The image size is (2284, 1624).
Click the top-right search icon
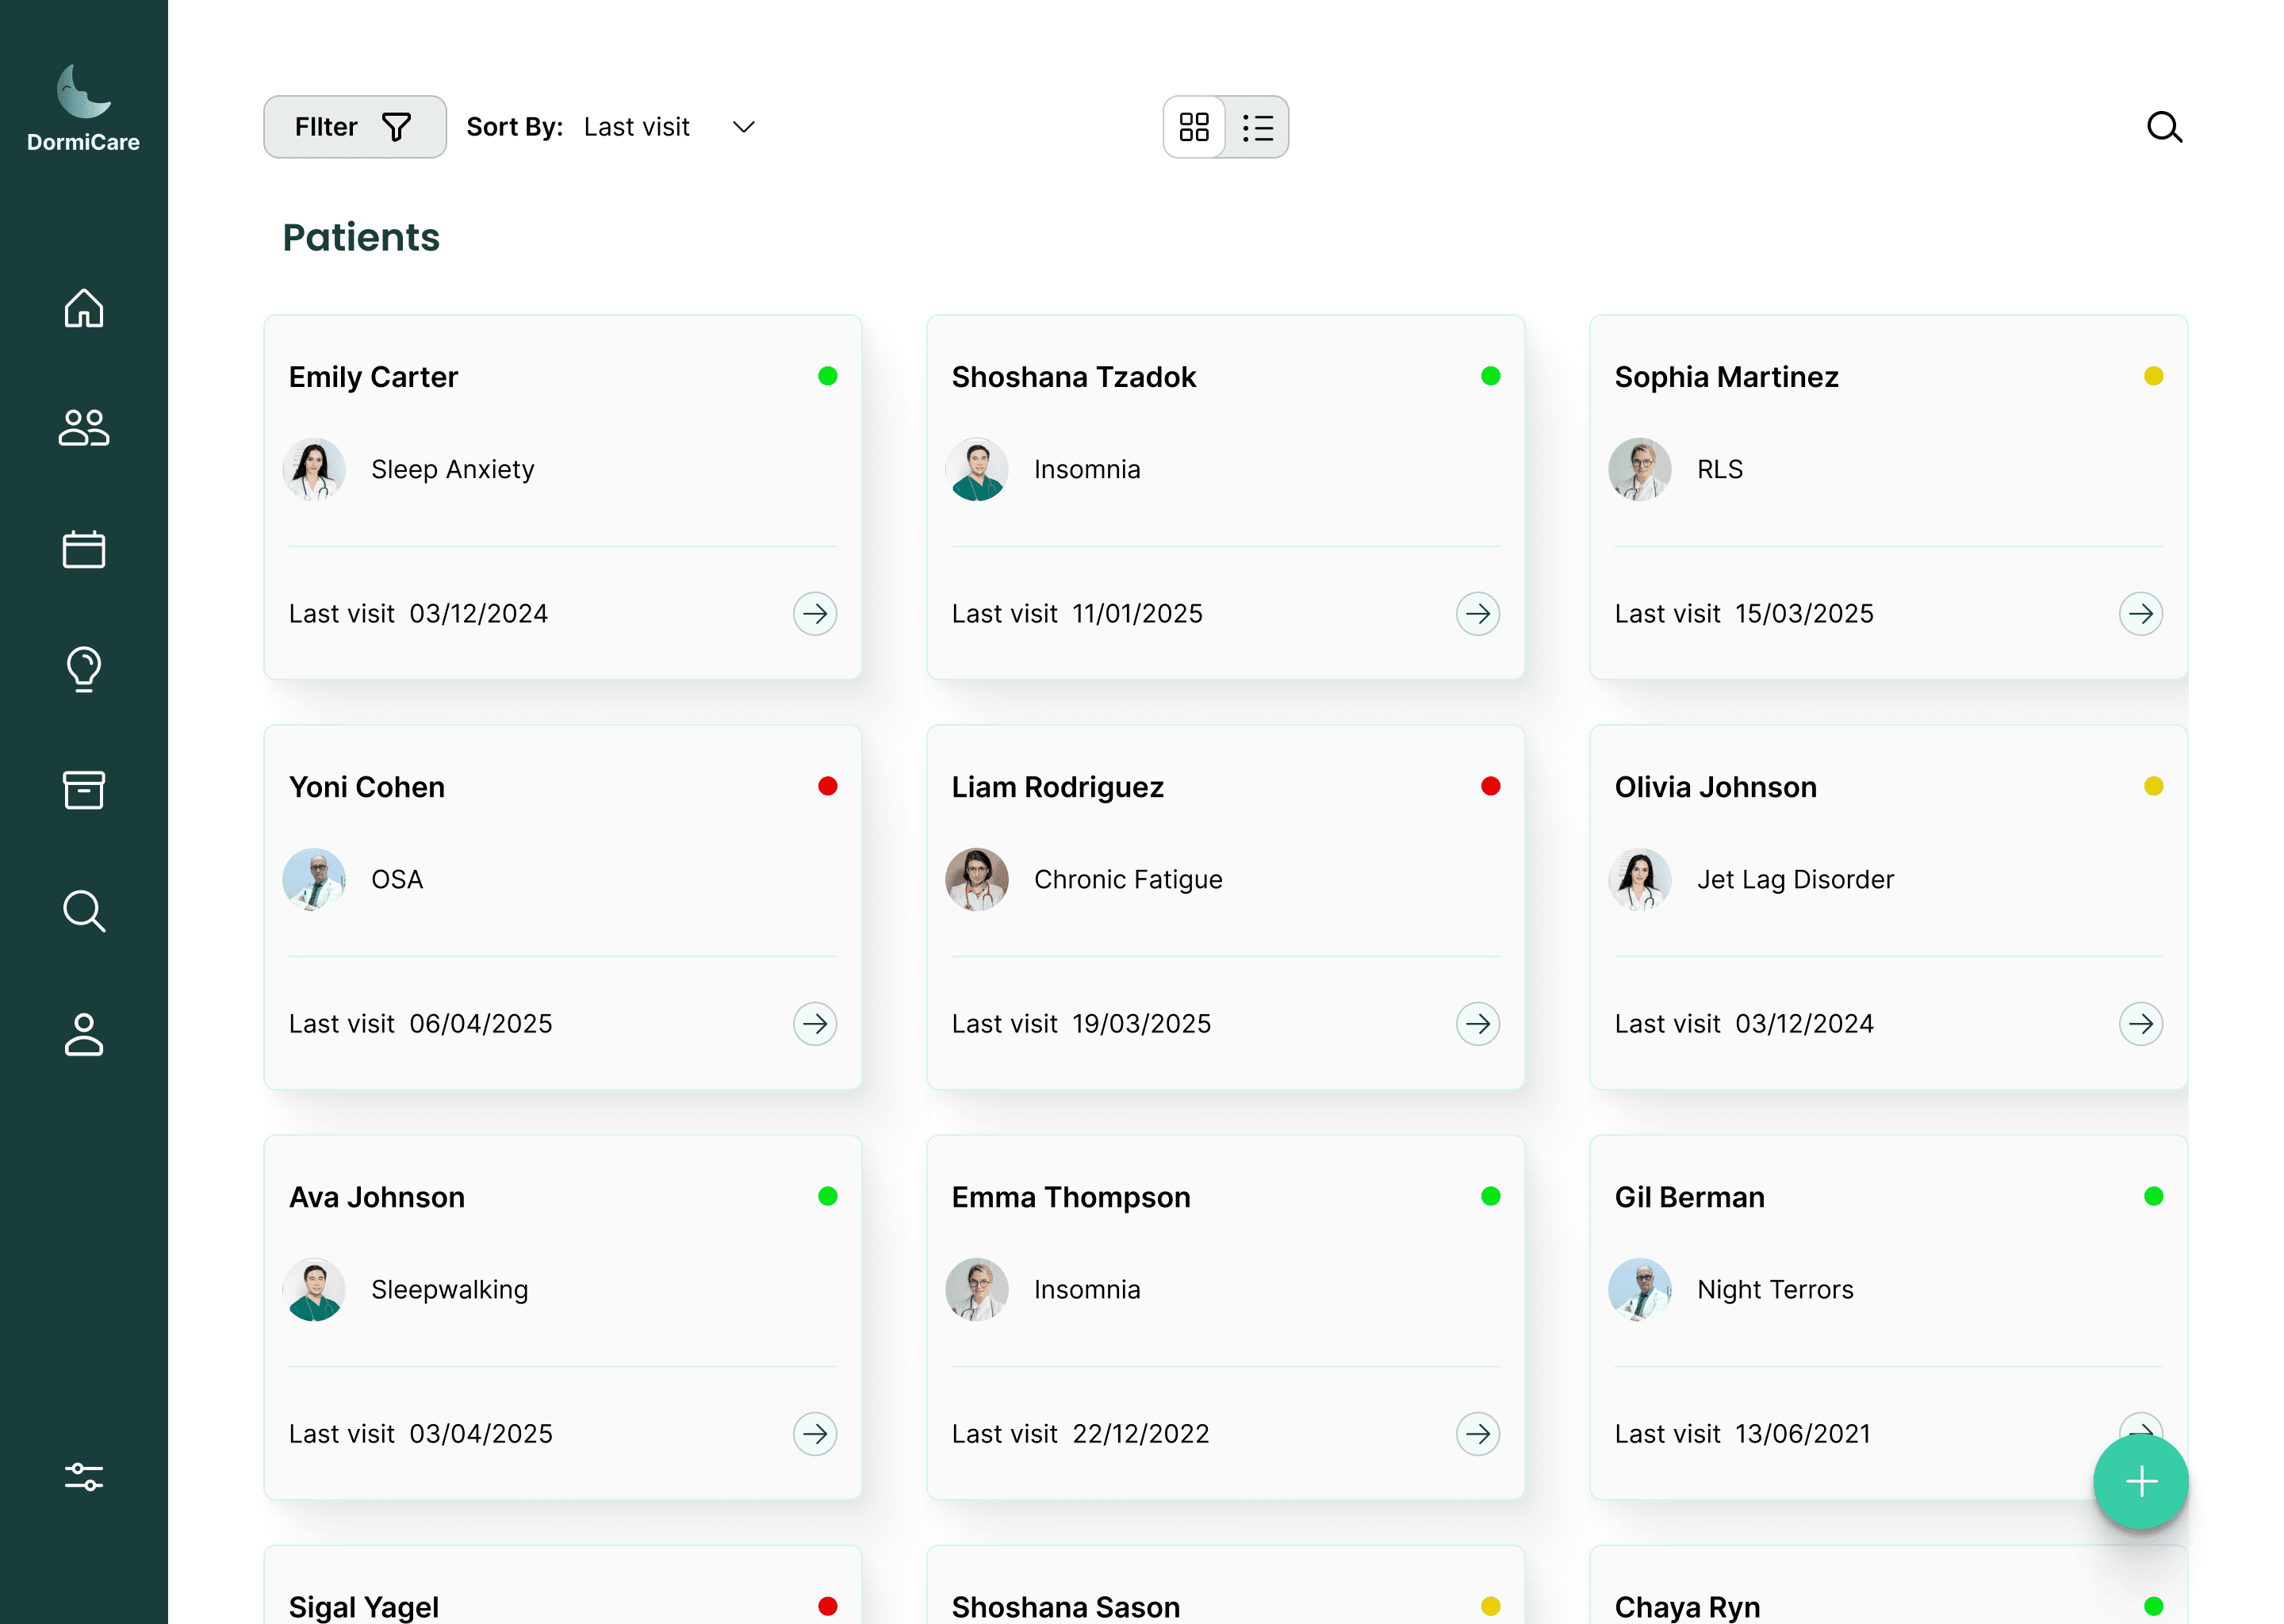coord(2164,127)
